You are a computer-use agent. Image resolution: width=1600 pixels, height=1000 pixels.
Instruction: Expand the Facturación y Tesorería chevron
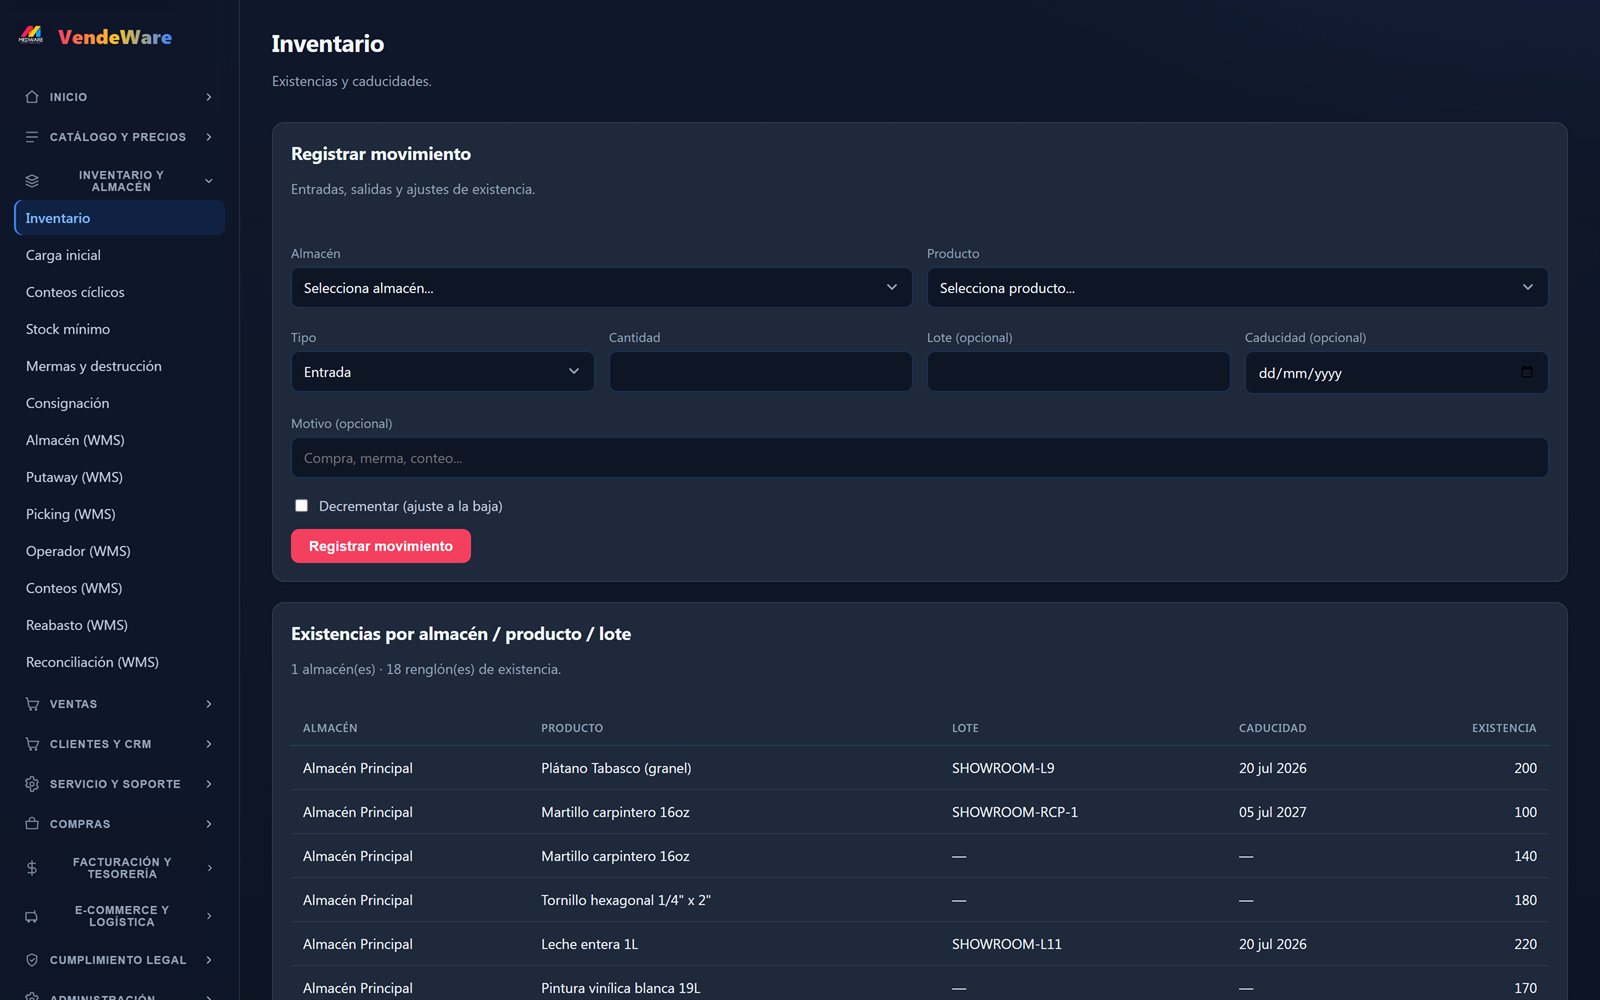pyautogui.click(x=209, y=868)
